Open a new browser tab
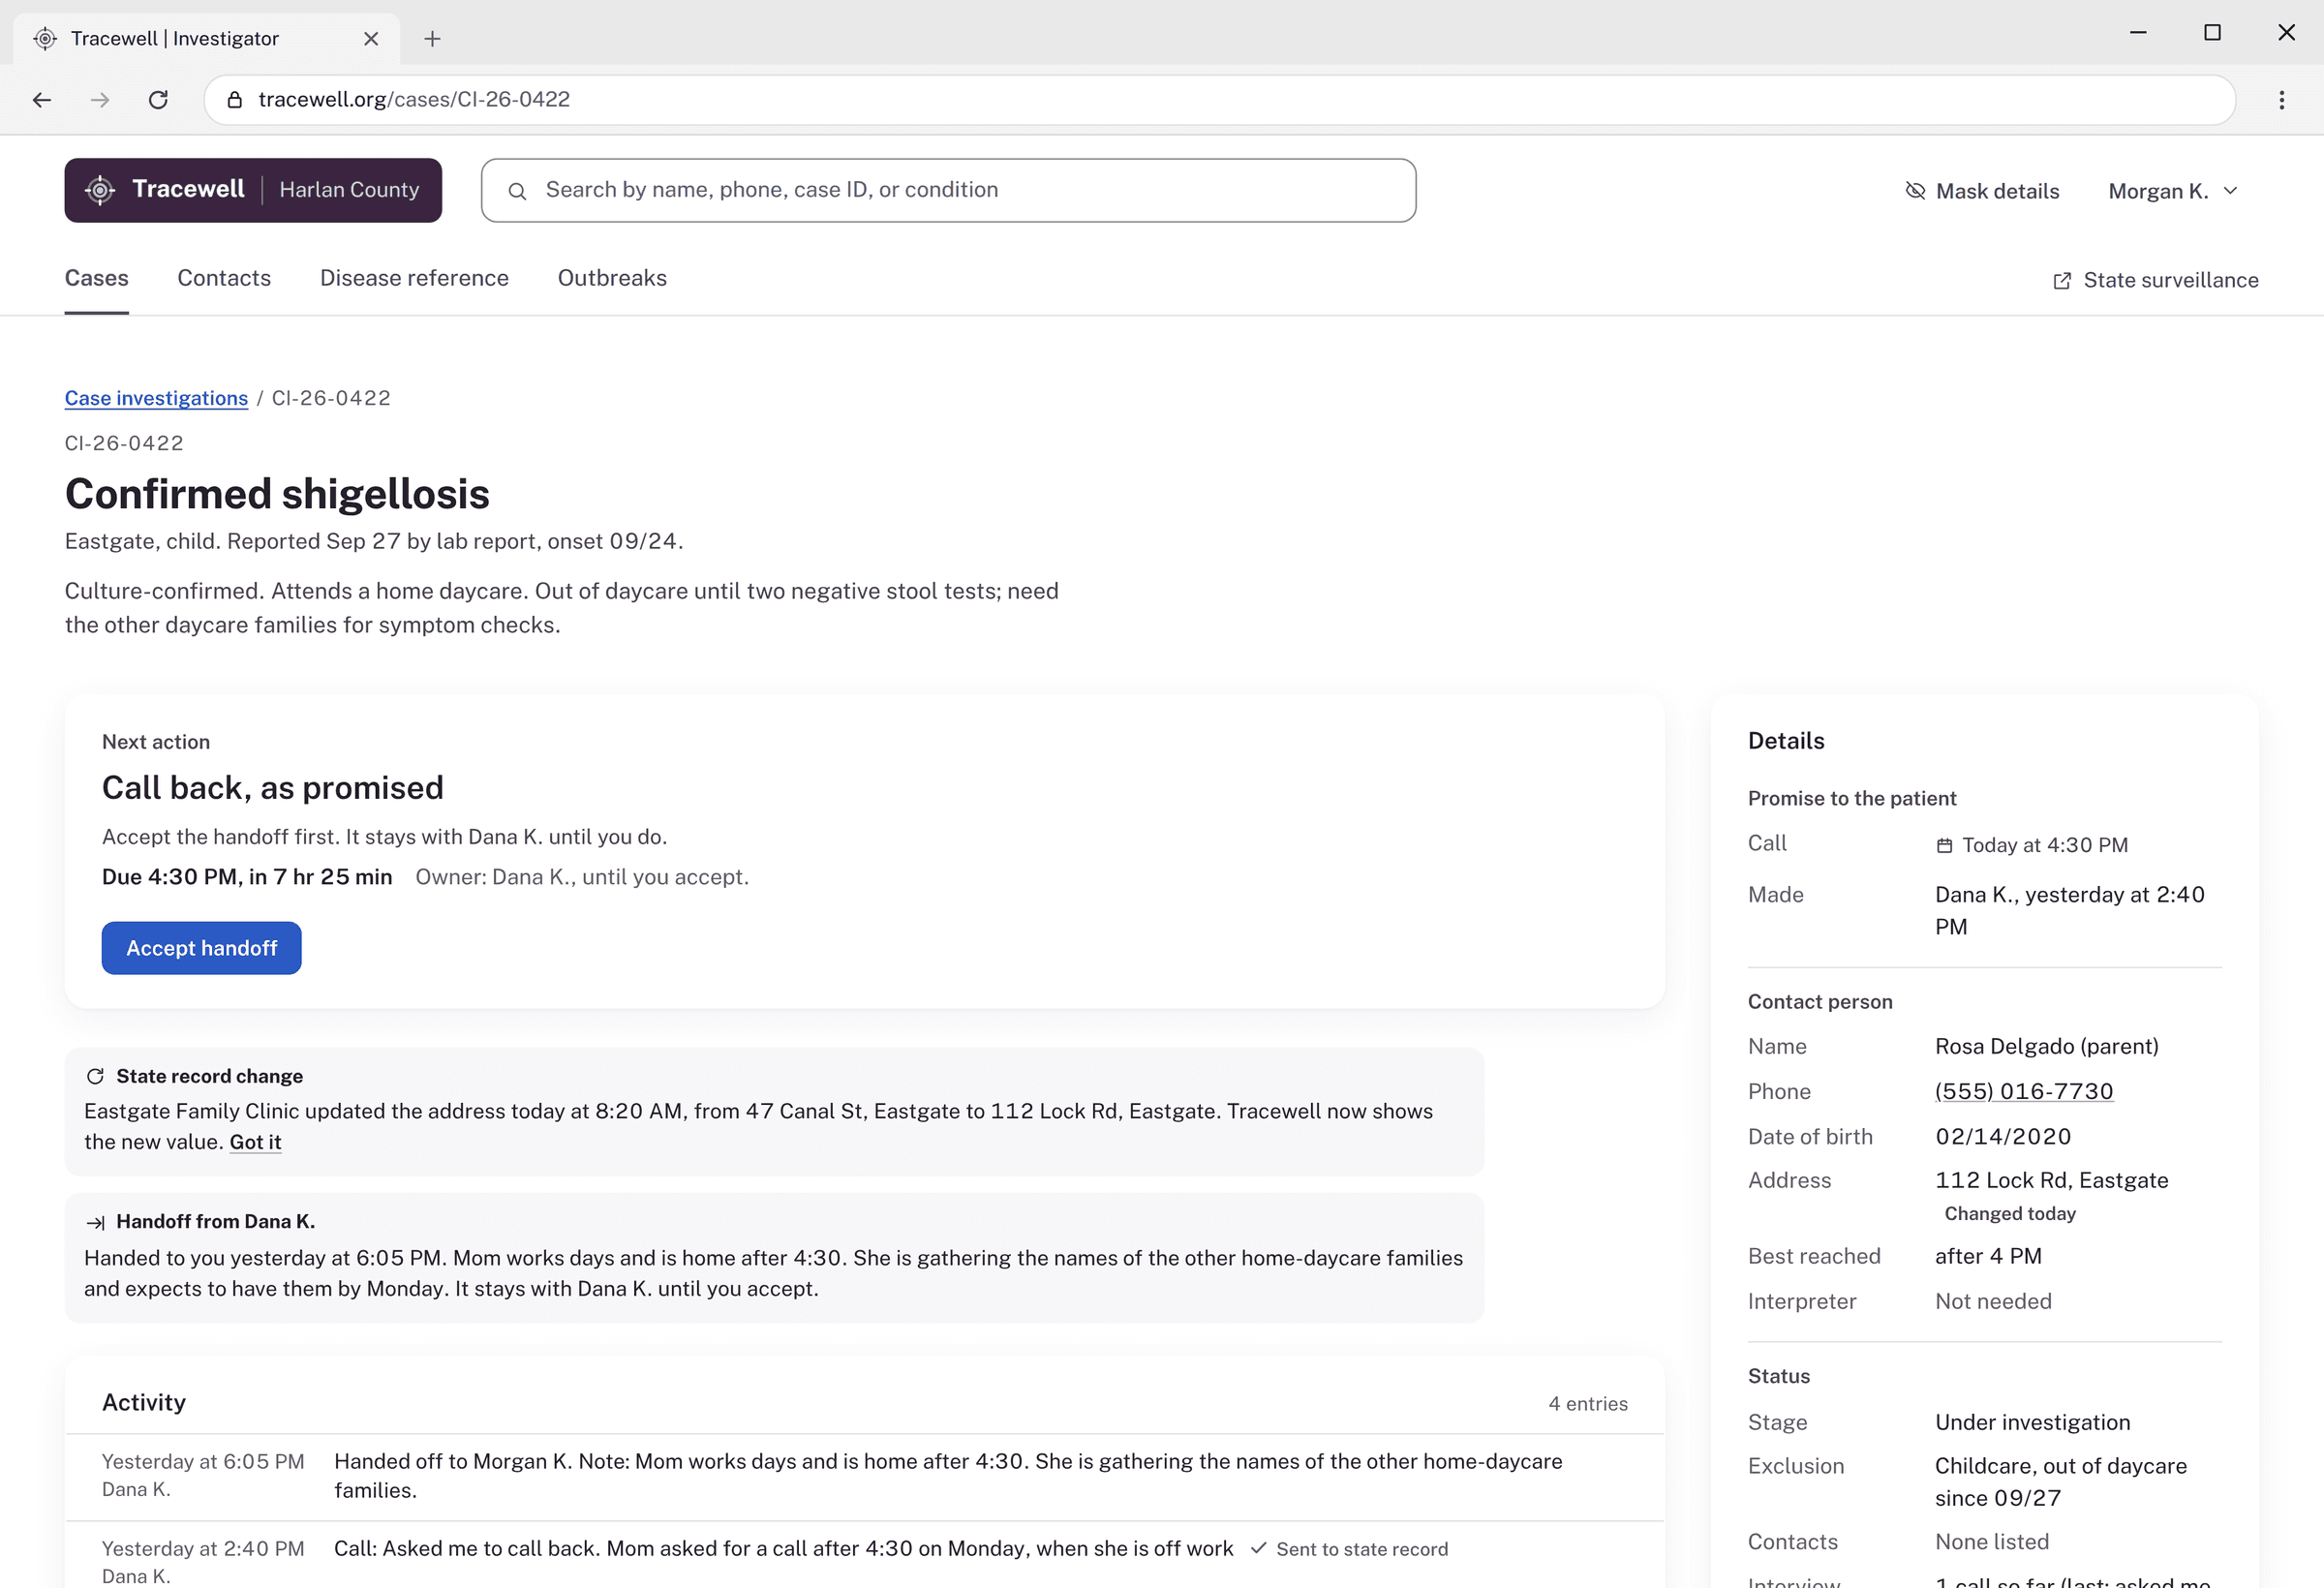The width and height of the screenshot is (2324, 1588). pos(432,39)
